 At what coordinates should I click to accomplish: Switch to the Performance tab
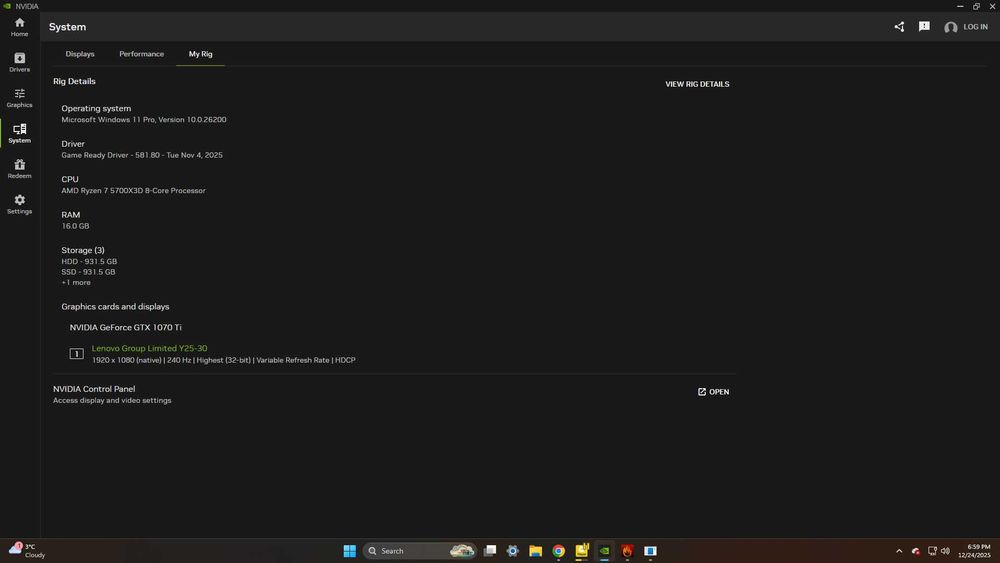(142, 54)
